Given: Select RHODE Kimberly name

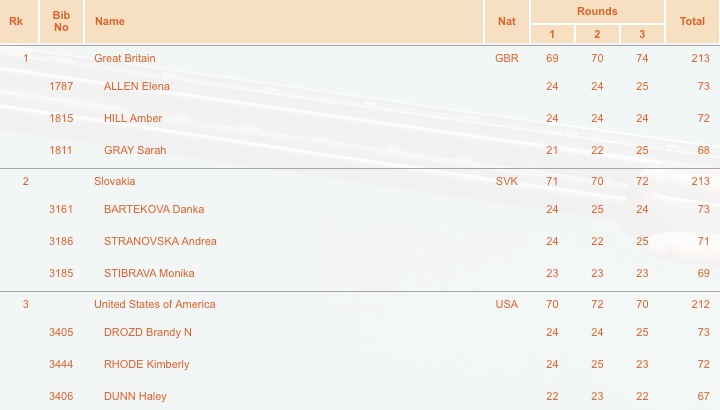Looking at the screenshot, I should tap(146, 365).
